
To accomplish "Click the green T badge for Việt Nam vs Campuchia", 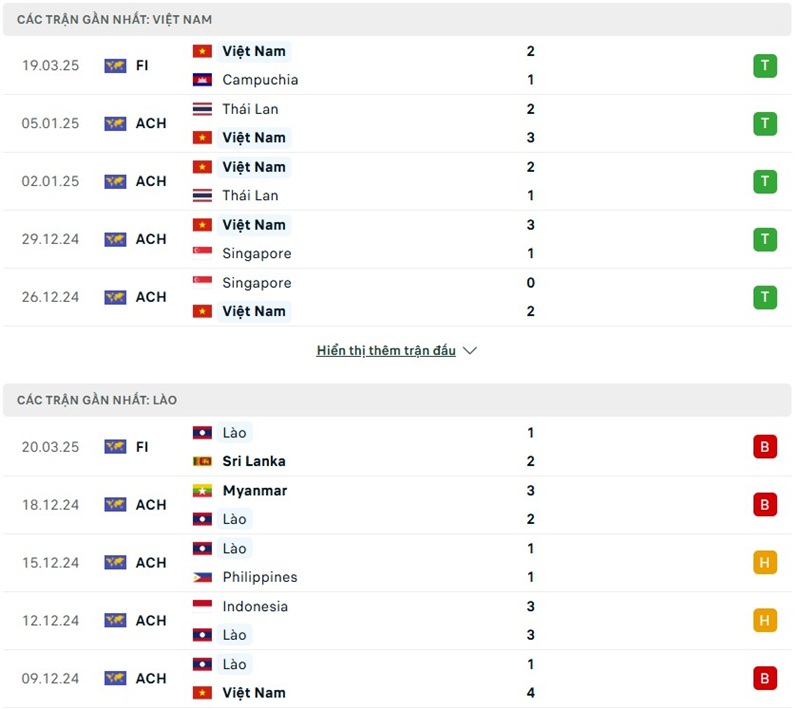I will (765, 66).
